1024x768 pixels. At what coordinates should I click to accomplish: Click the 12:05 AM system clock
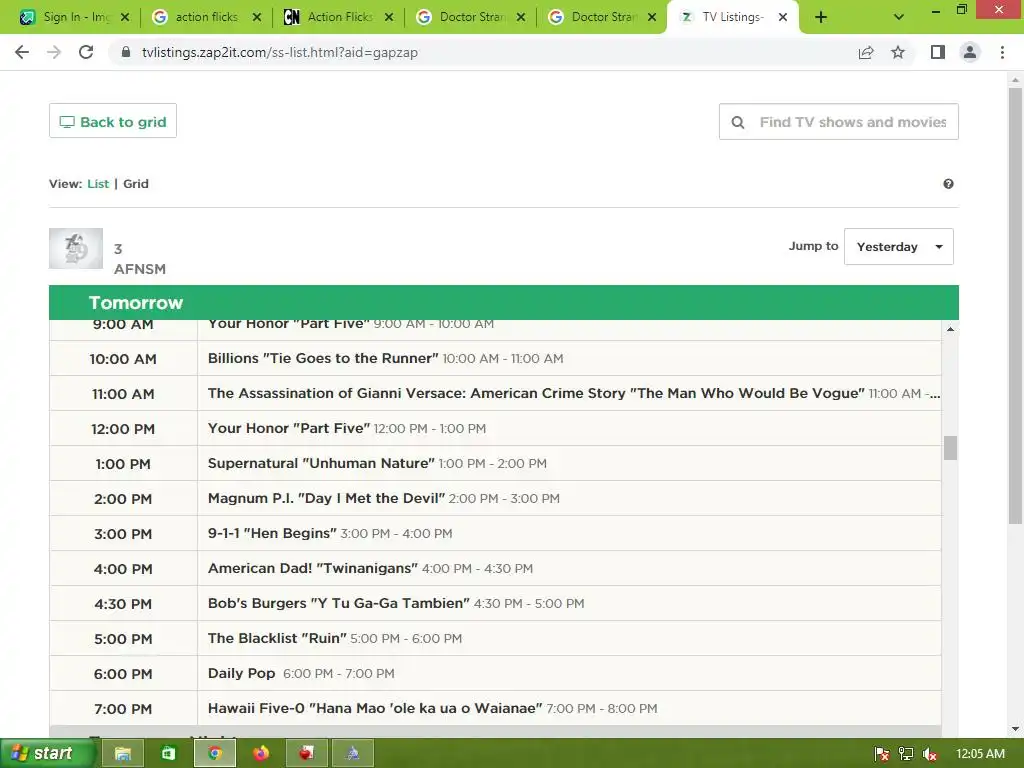tap(980, 754)
